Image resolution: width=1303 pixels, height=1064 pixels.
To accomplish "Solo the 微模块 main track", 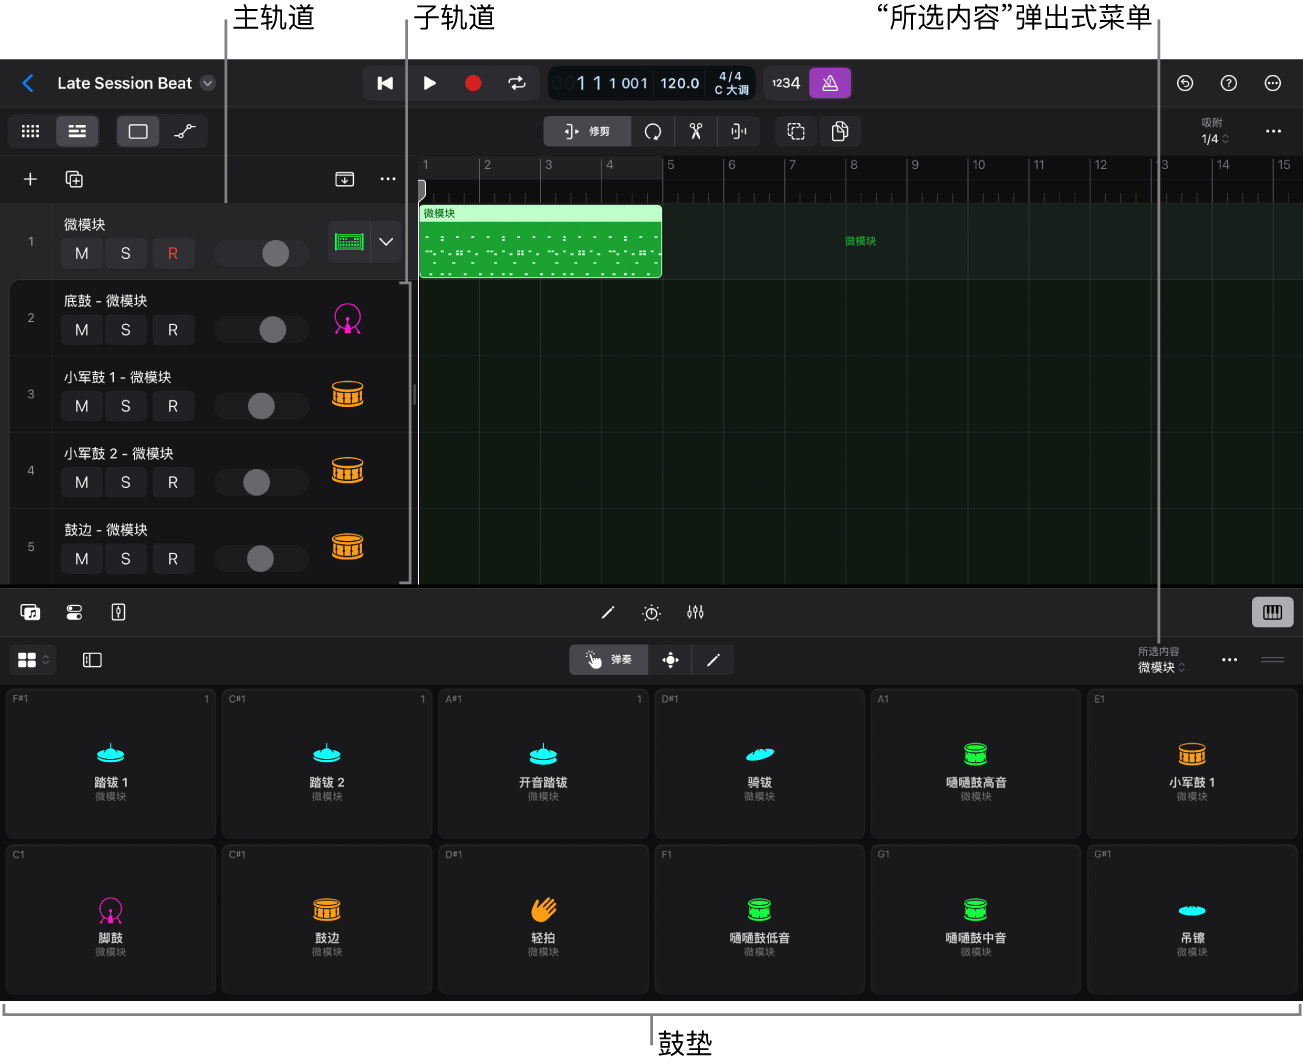I will [x=125, y=253].
